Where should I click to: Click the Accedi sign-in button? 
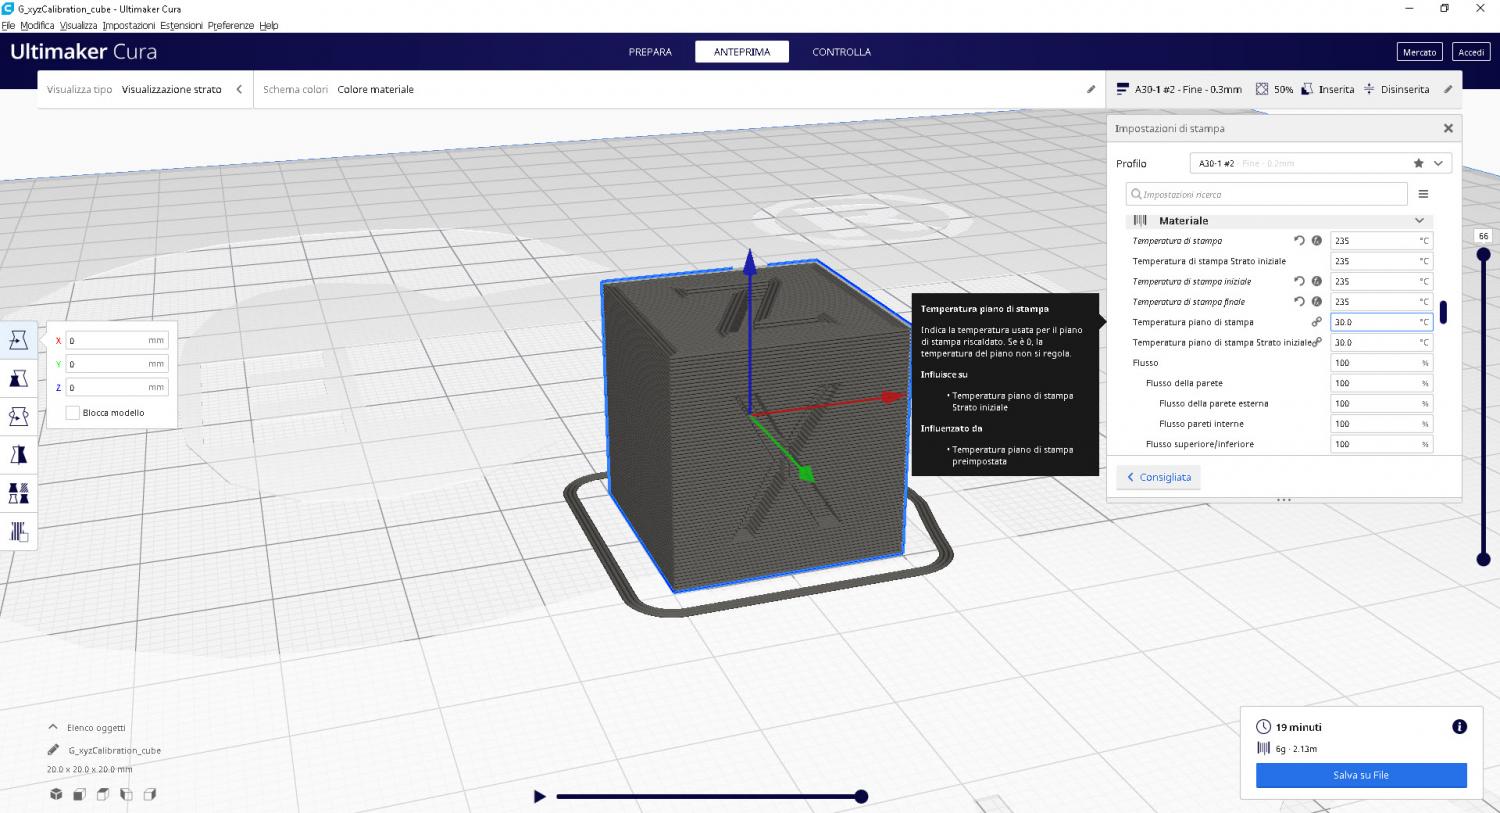point(1471,52)
